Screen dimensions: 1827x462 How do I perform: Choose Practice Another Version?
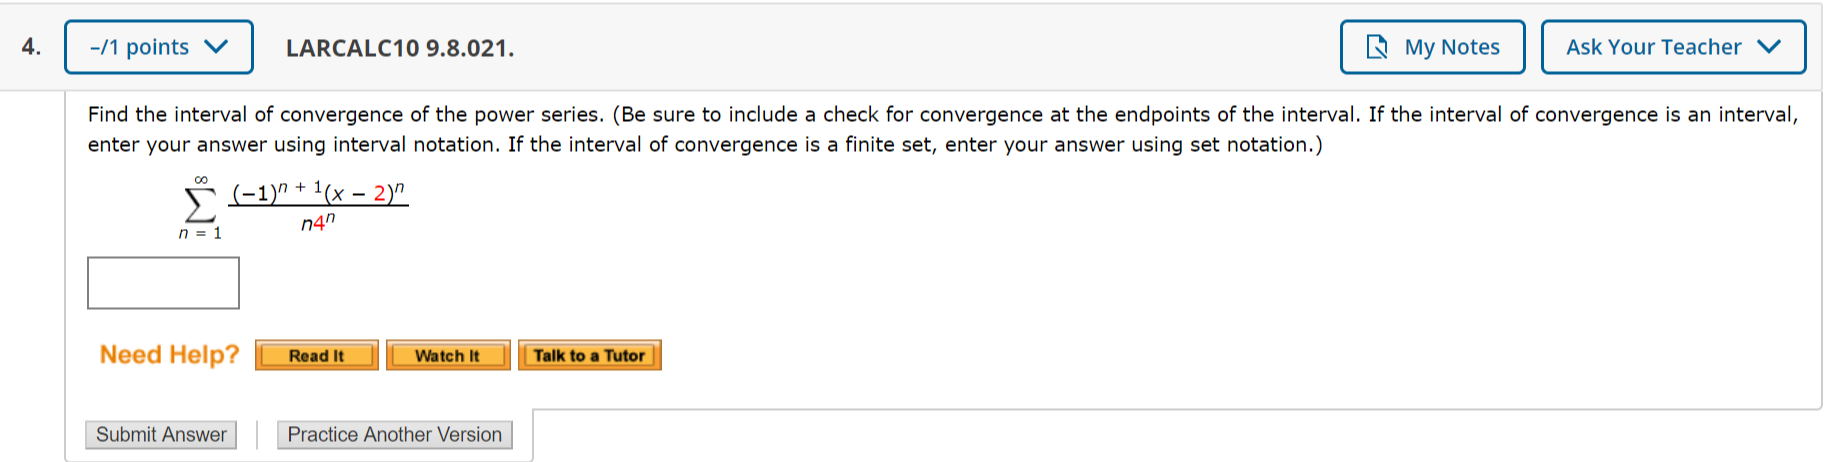394,435
